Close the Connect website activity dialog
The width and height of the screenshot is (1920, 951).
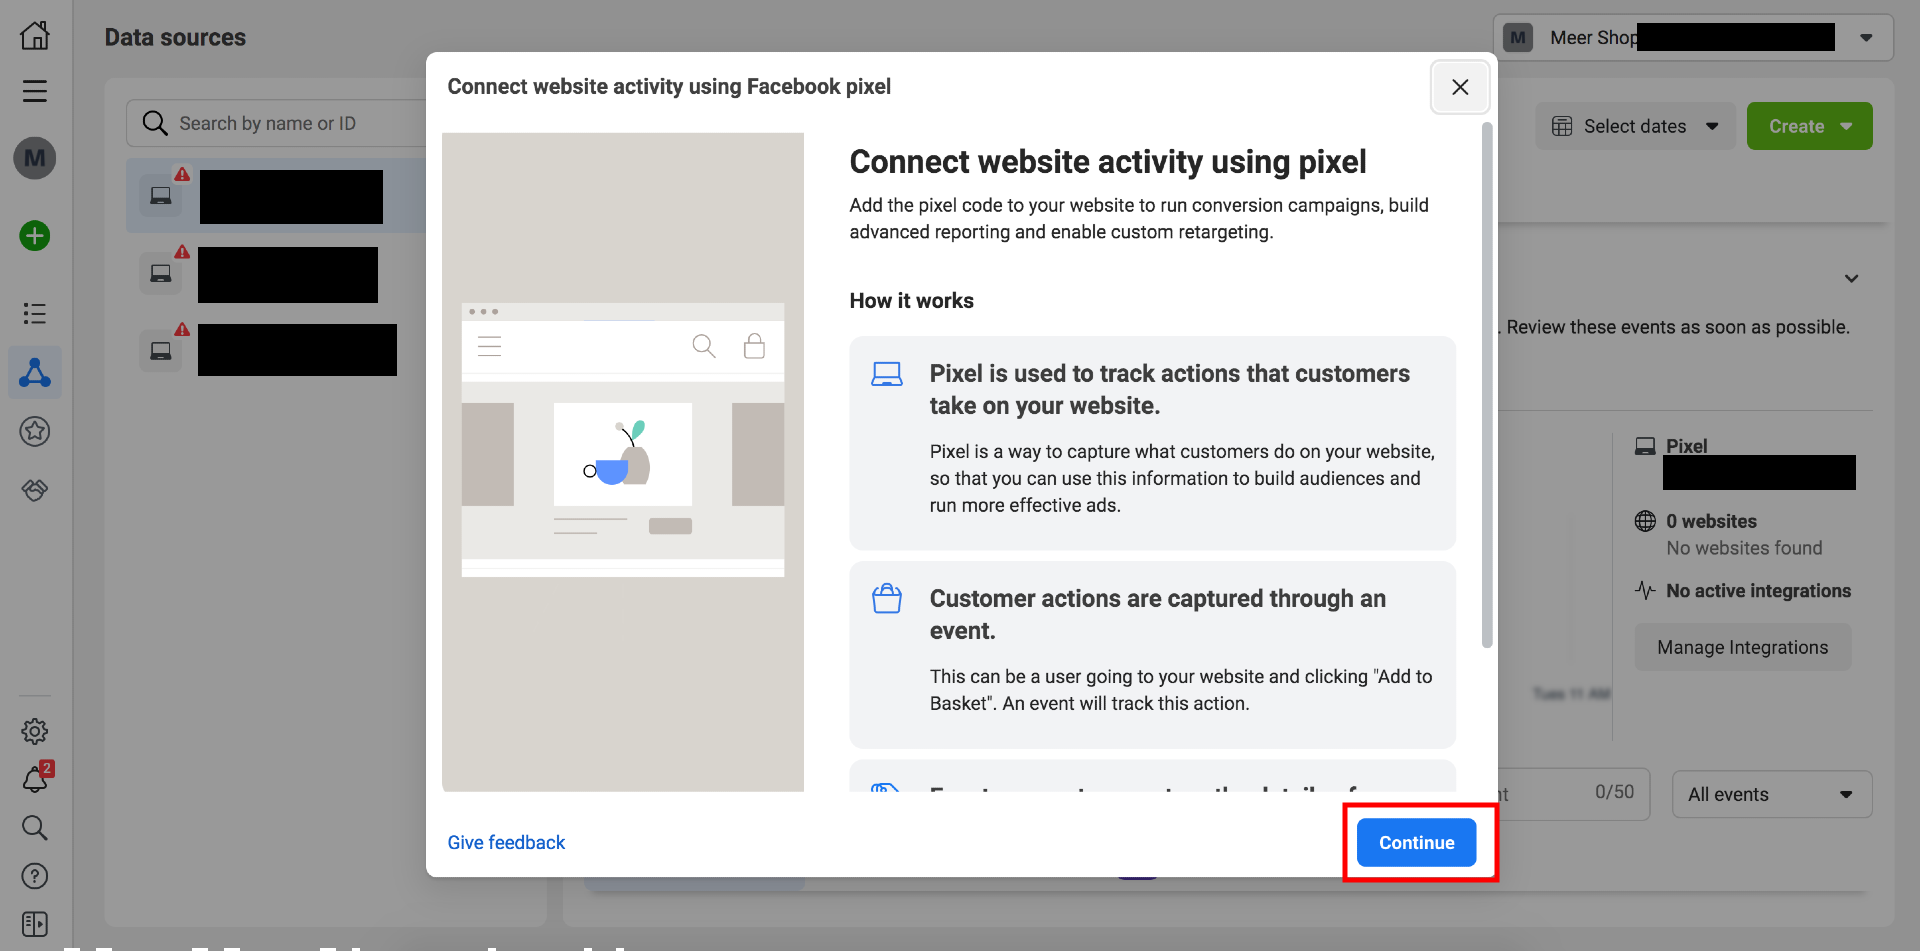point(1460,87)
